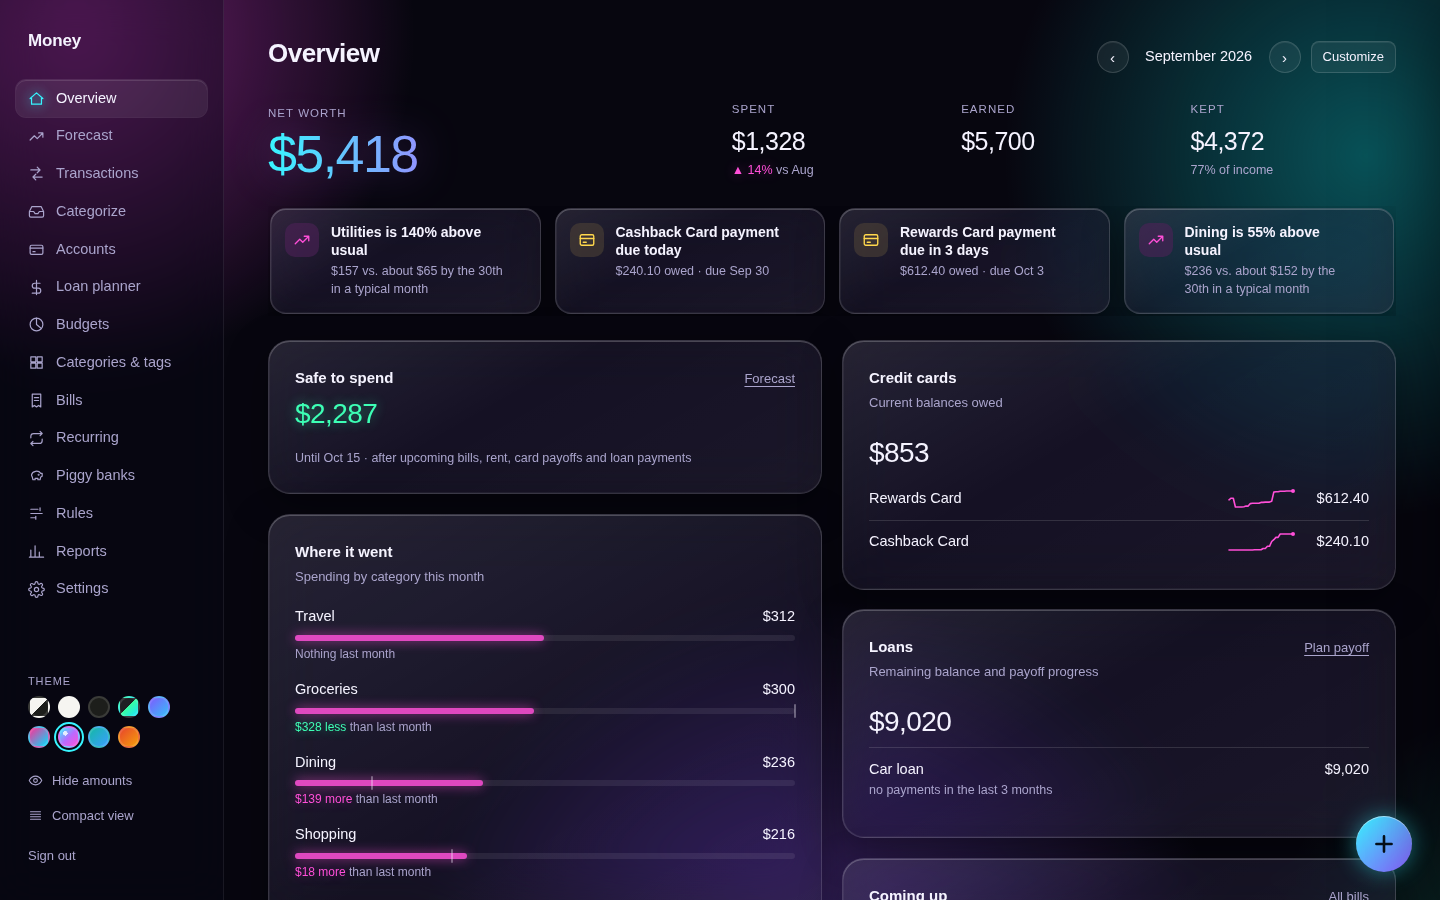Follow the Plan payoff link in Loans
1440x900 pixels.
[1336, 648]
